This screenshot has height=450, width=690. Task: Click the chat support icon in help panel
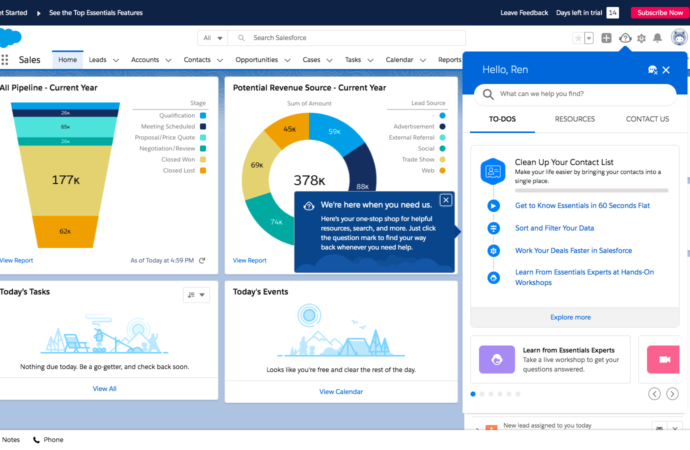point(653,70)
